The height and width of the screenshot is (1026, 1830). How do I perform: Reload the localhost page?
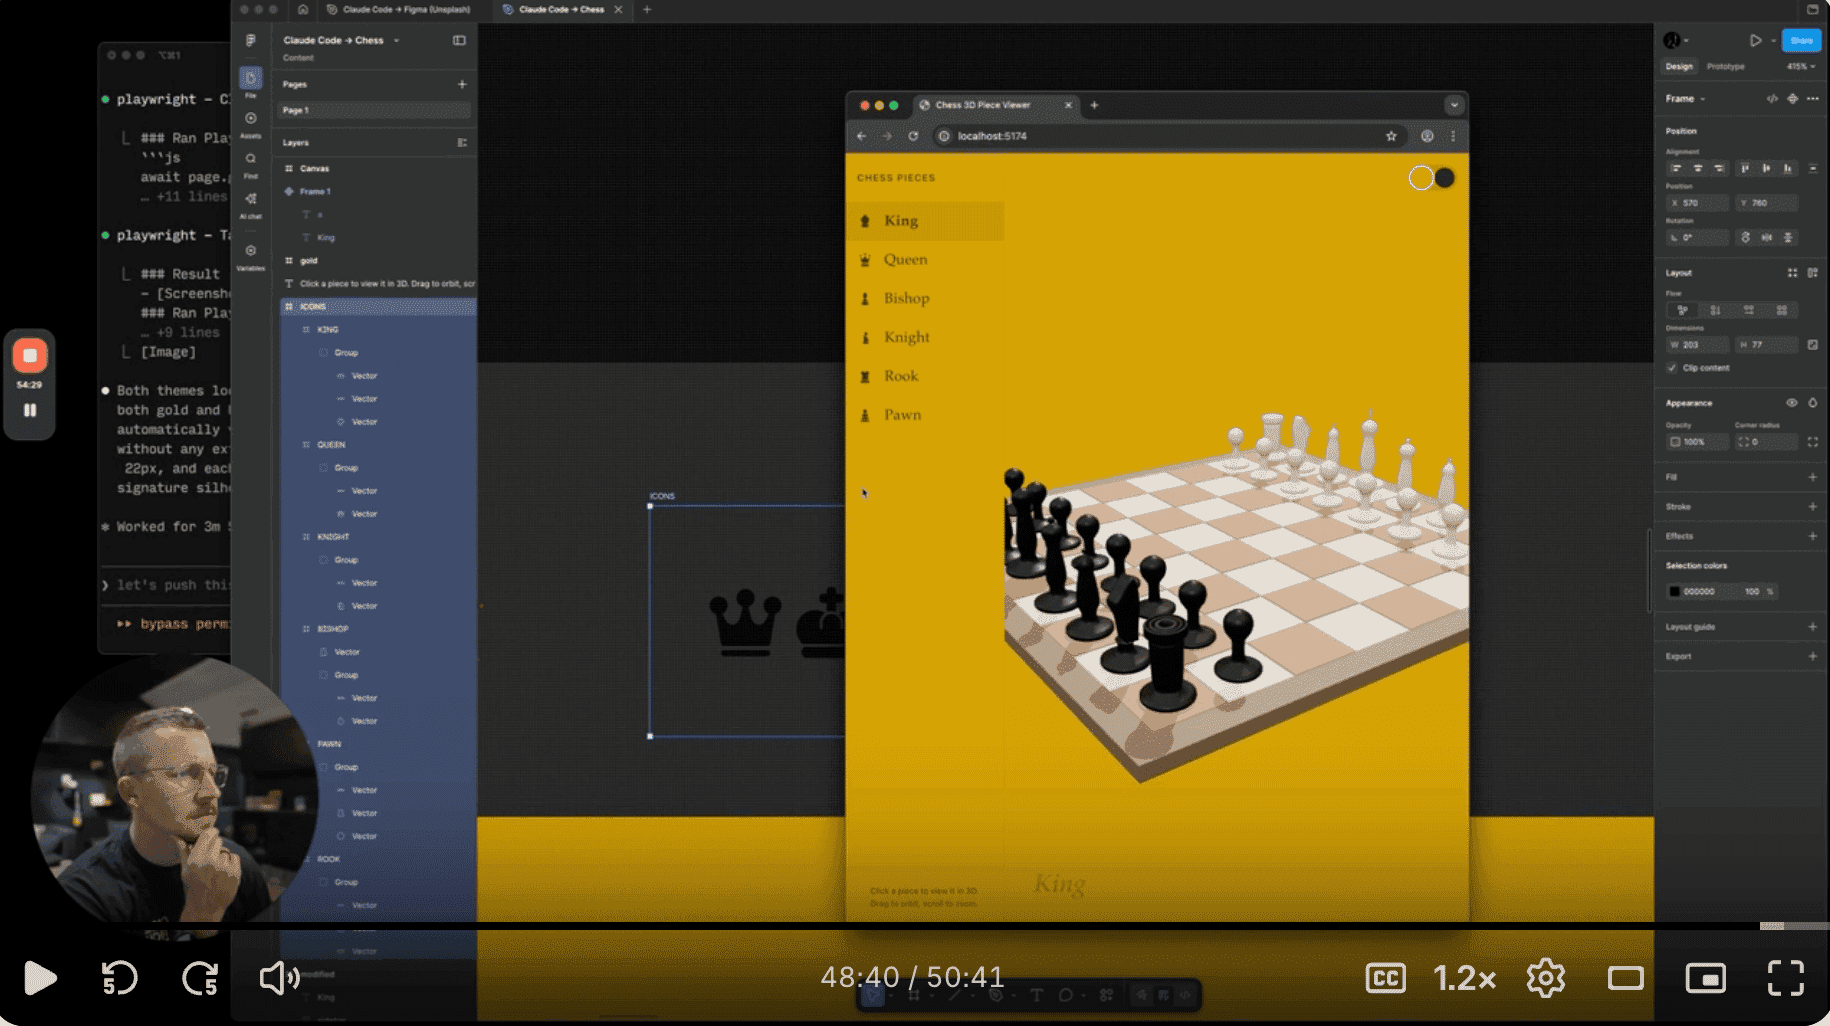pyautogui.click(x=913, y=136)
